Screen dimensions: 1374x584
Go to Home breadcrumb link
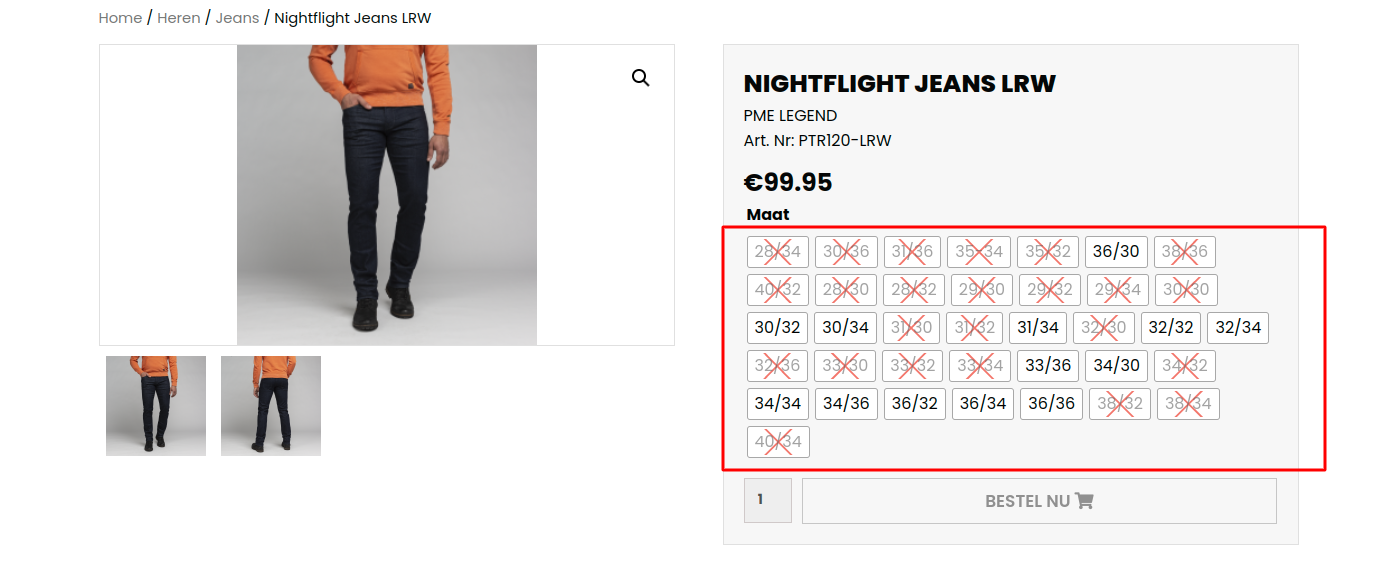(120, 18)
